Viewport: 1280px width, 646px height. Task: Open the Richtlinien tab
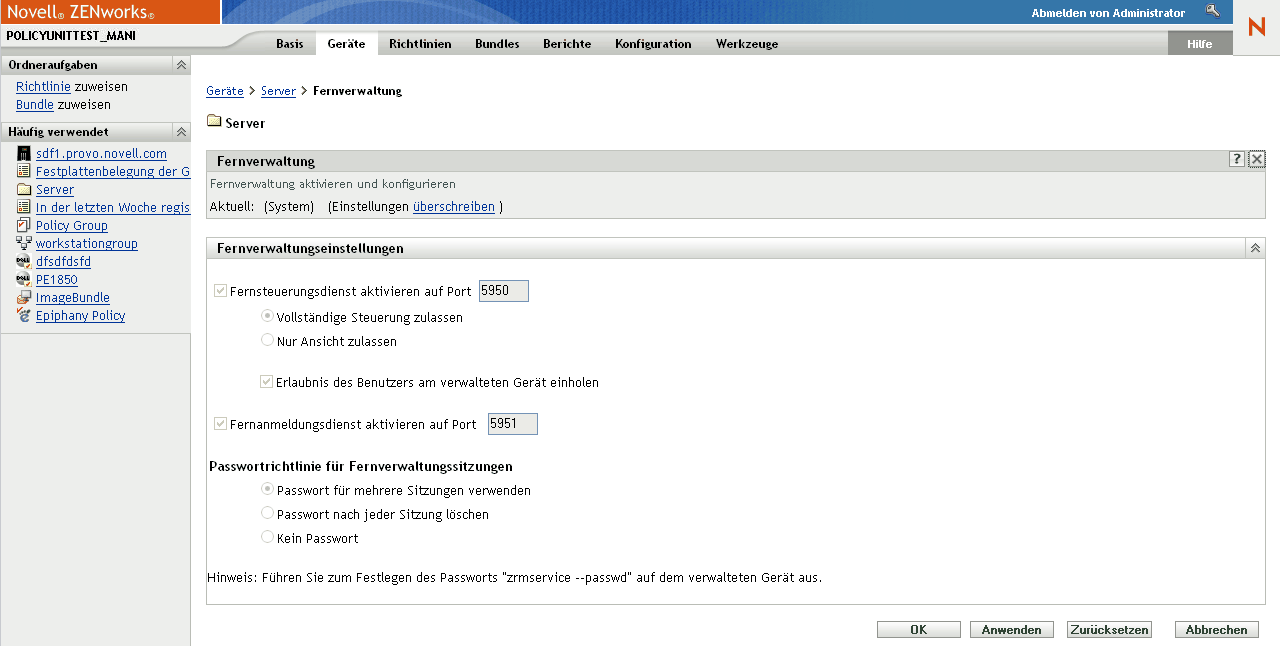[420, 44]
